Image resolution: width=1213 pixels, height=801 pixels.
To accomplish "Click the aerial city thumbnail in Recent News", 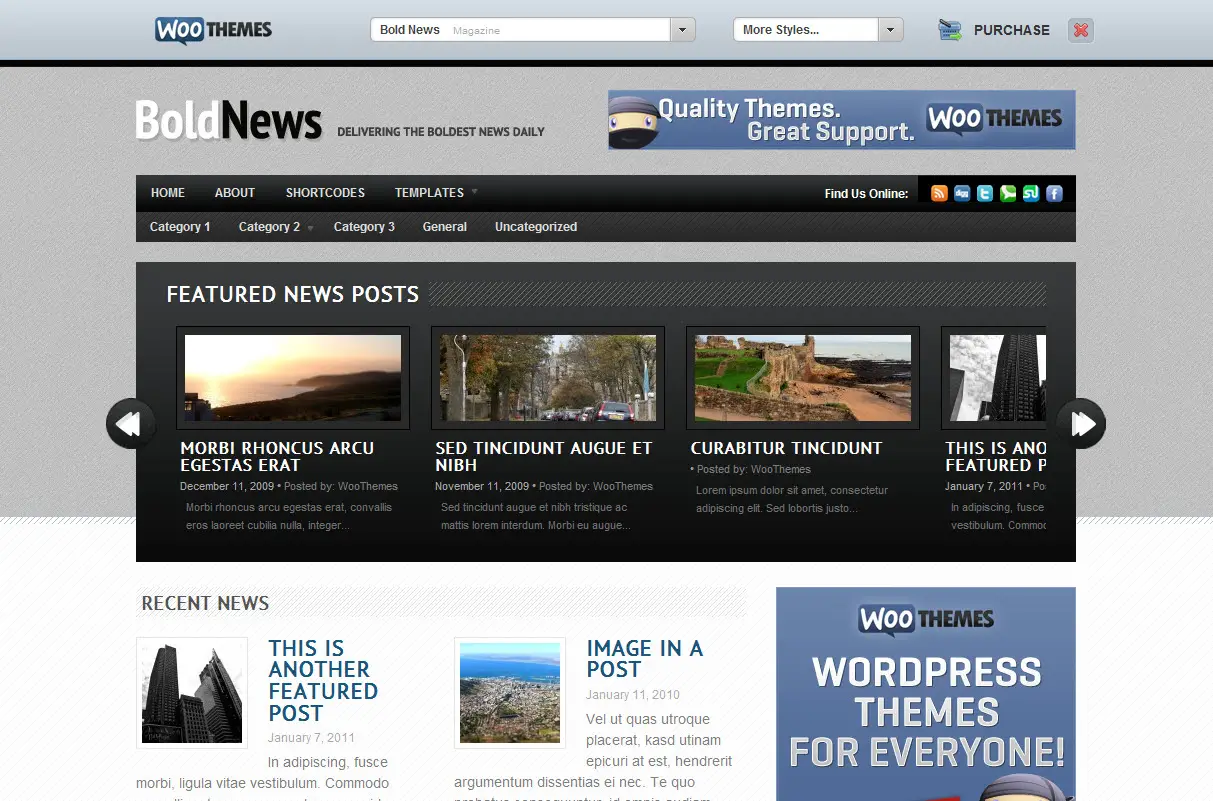I will coord(510,693).
